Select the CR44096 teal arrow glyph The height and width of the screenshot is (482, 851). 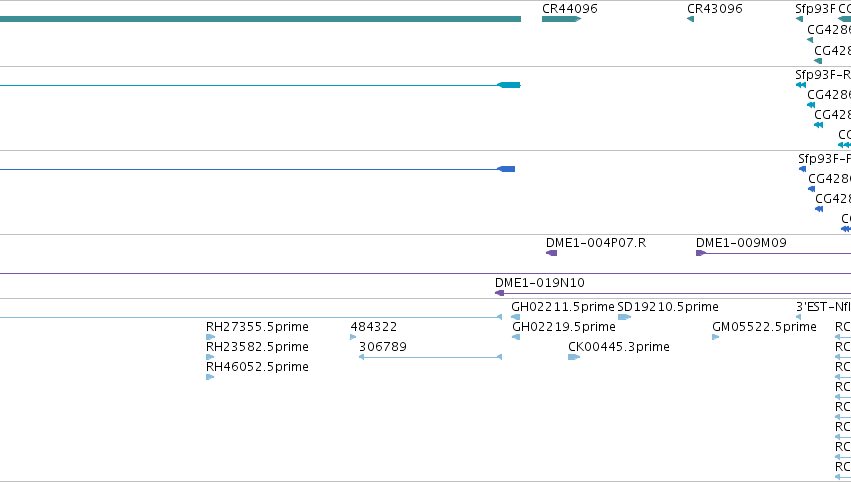561,19
